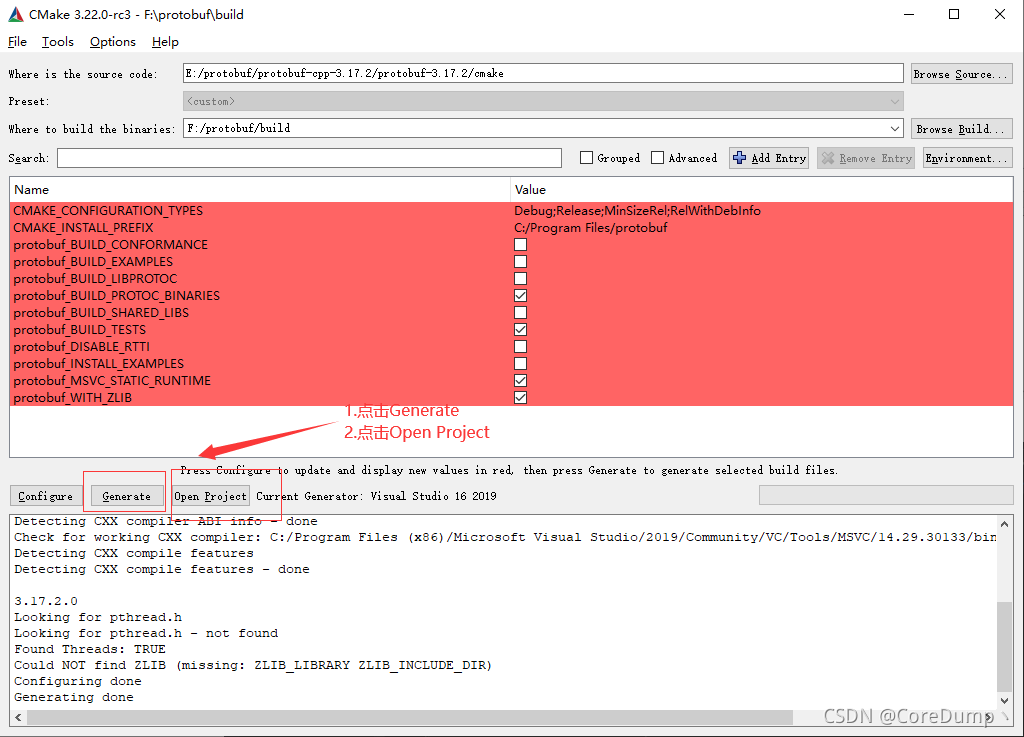Check protobuf_INSTALL_EXAMPLES checkbox
Viewport: 1024px width, 737px height.
(x=520, y=364)
